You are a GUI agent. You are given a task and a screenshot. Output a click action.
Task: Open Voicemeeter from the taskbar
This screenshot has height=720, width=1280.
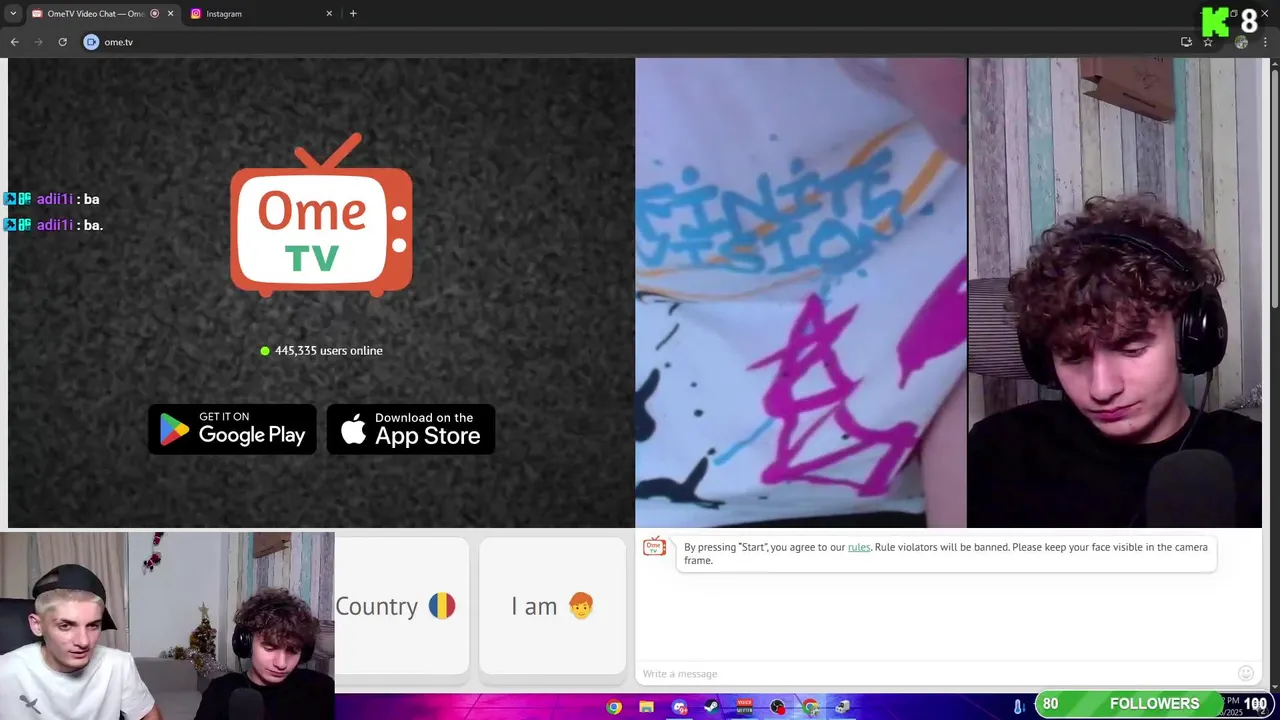coord(745,707)
